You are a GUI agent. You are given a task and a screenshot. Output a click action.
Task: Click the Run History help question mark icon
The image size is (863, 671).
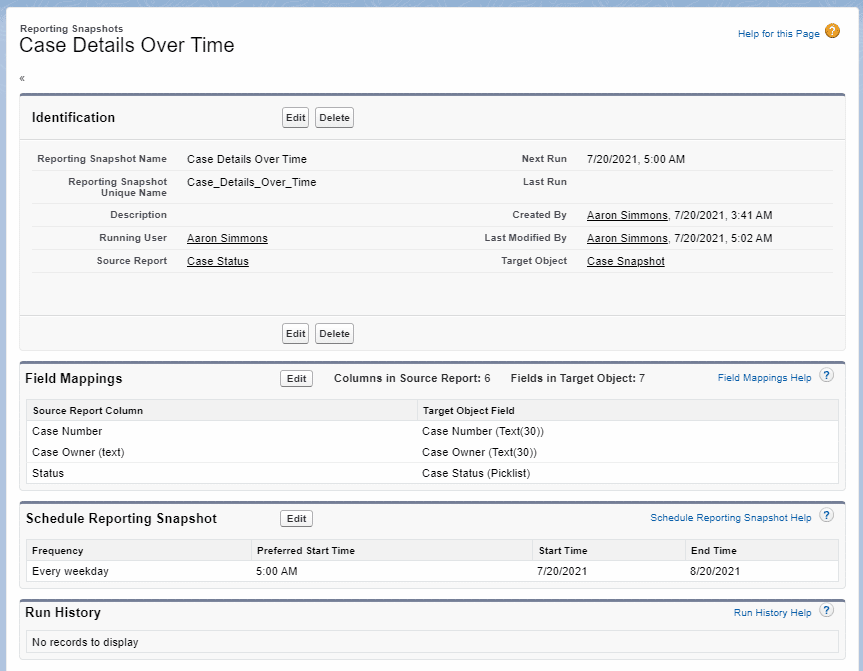click(826, 610)
